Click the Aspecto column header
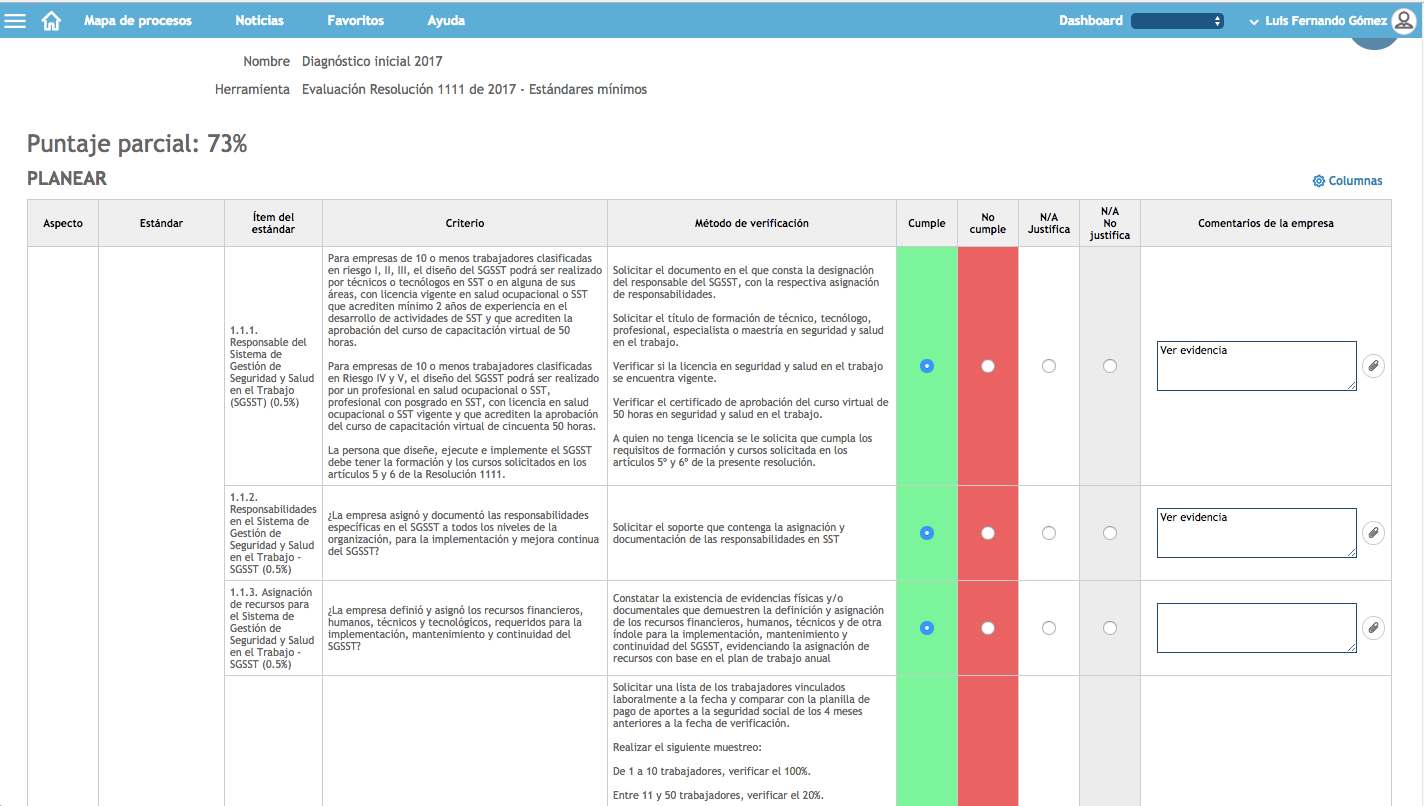 point(63,223)
